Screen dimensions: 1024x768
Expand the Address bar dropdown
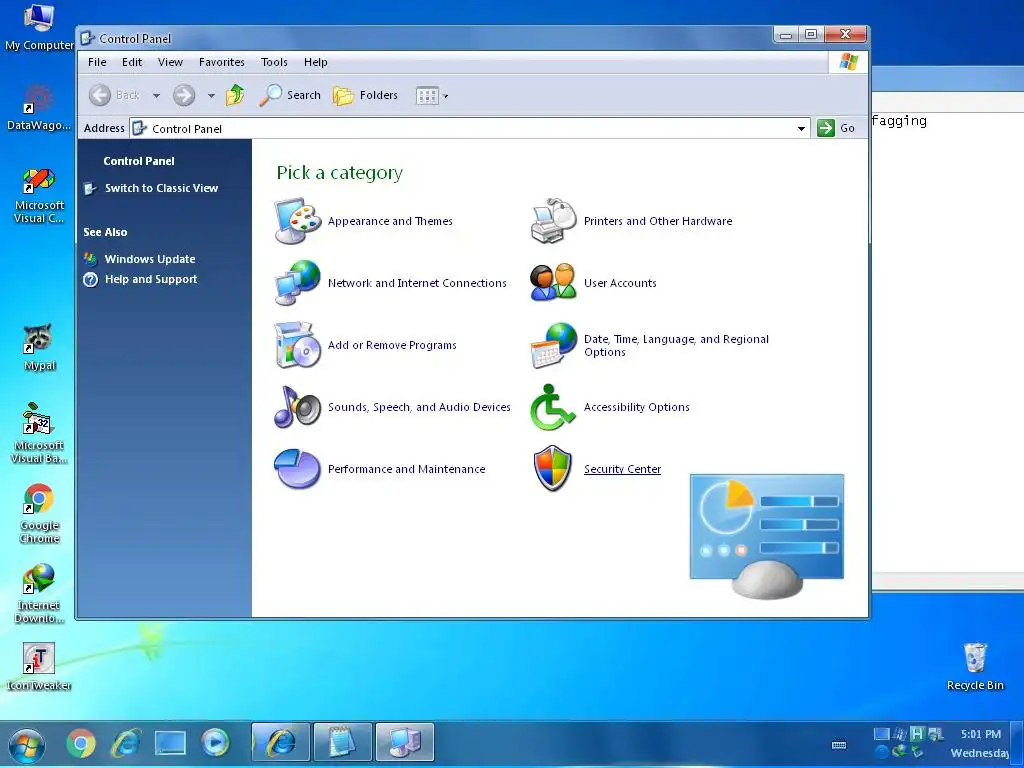point(801,129)
